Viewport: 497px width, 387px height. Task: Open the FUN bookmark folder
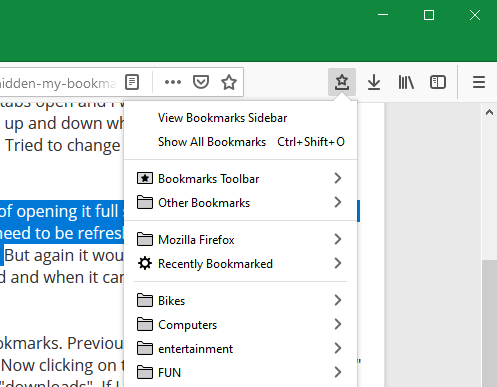click(240, 373)
